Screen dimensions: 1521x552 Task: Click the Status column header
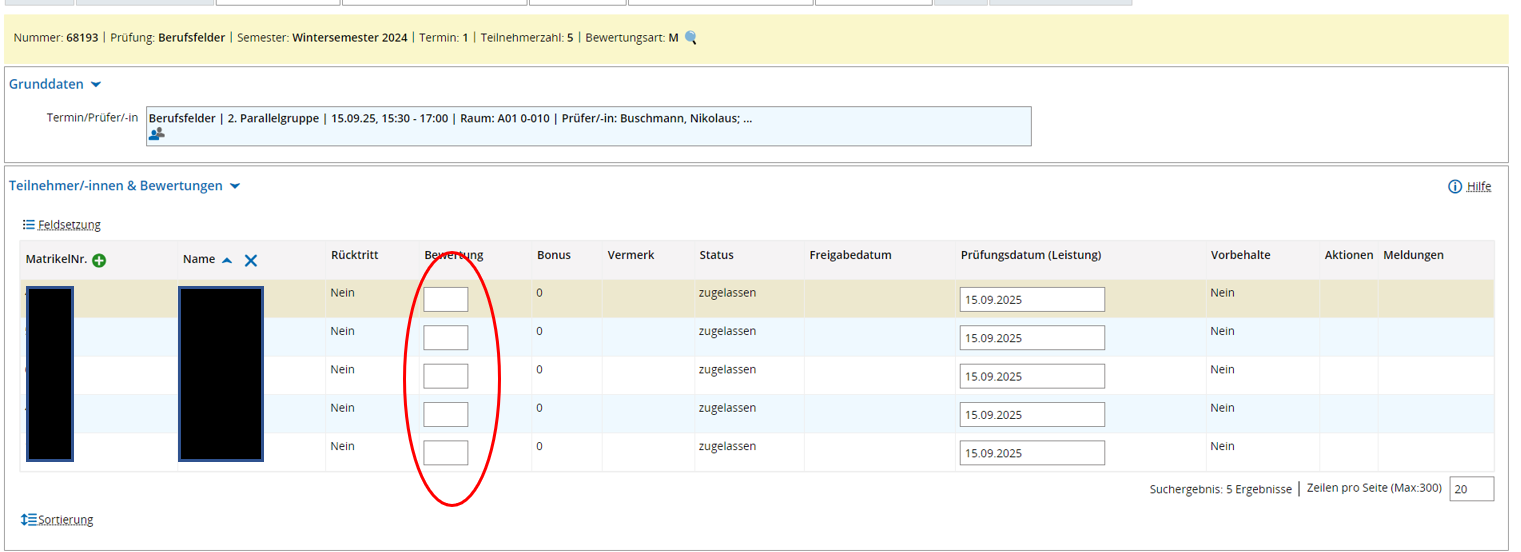(716, 255)
